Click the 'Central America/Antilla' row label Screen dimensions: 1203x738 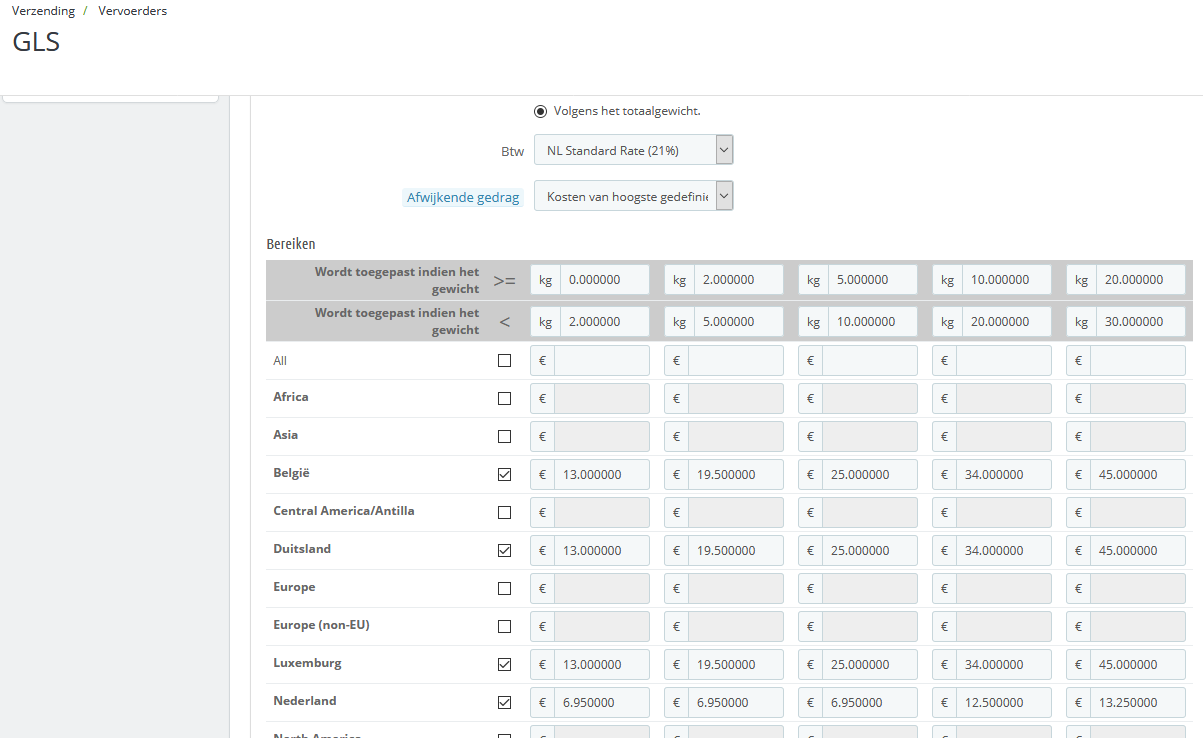(x=344, y=511)
